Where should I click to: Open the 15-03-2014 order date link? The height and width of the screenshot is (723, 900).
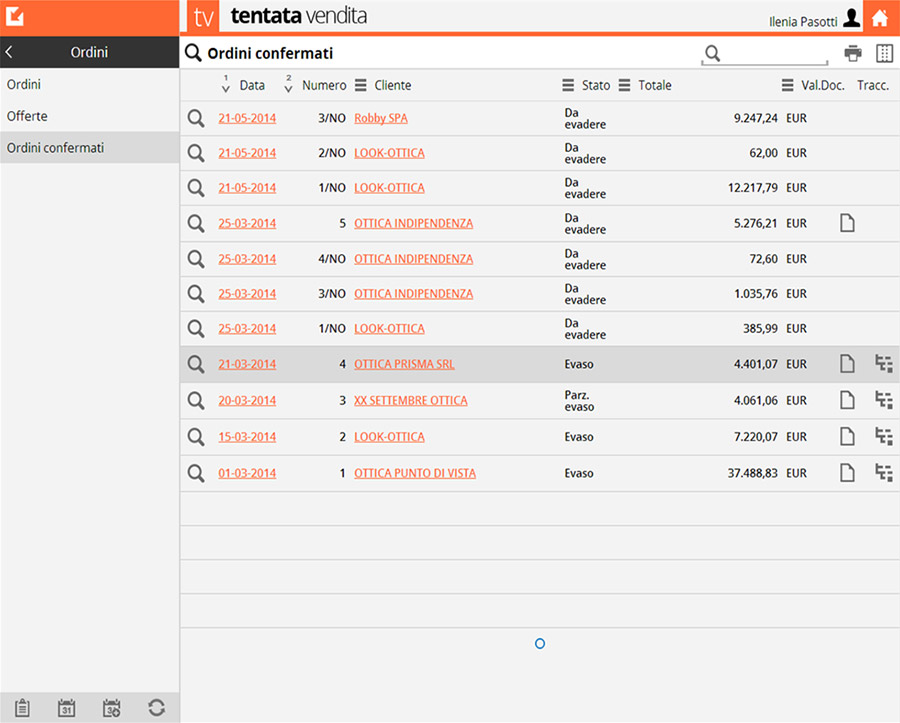247,437
